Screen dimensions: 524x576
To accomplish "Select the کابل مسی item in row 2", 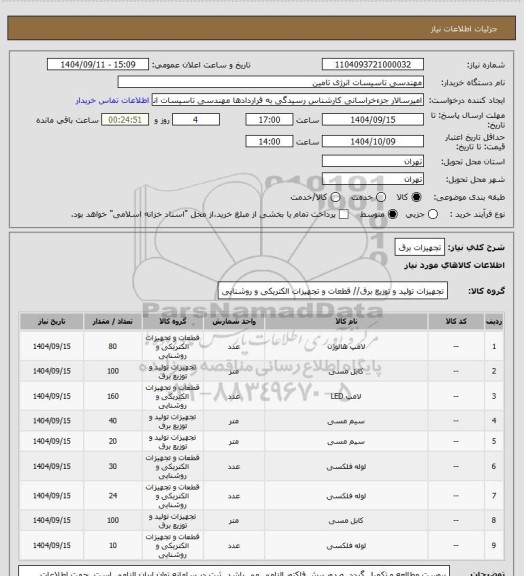I will (x=346, y=371).
